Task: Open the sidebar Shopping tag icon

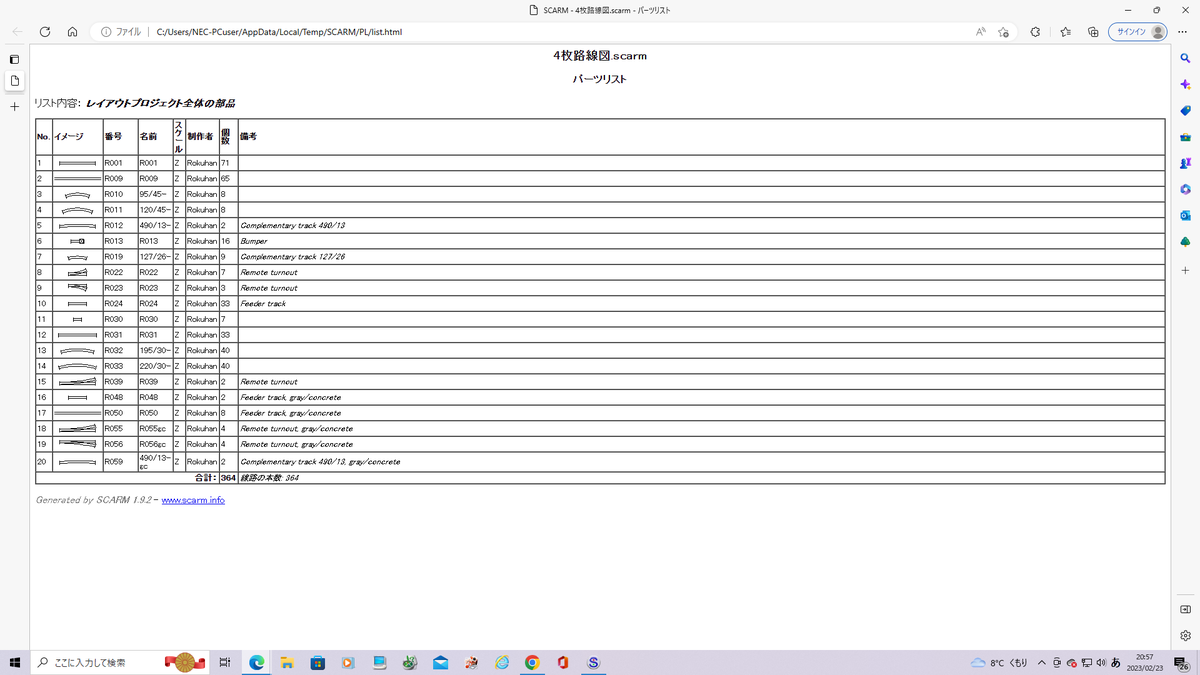Action: (1185, 111)
